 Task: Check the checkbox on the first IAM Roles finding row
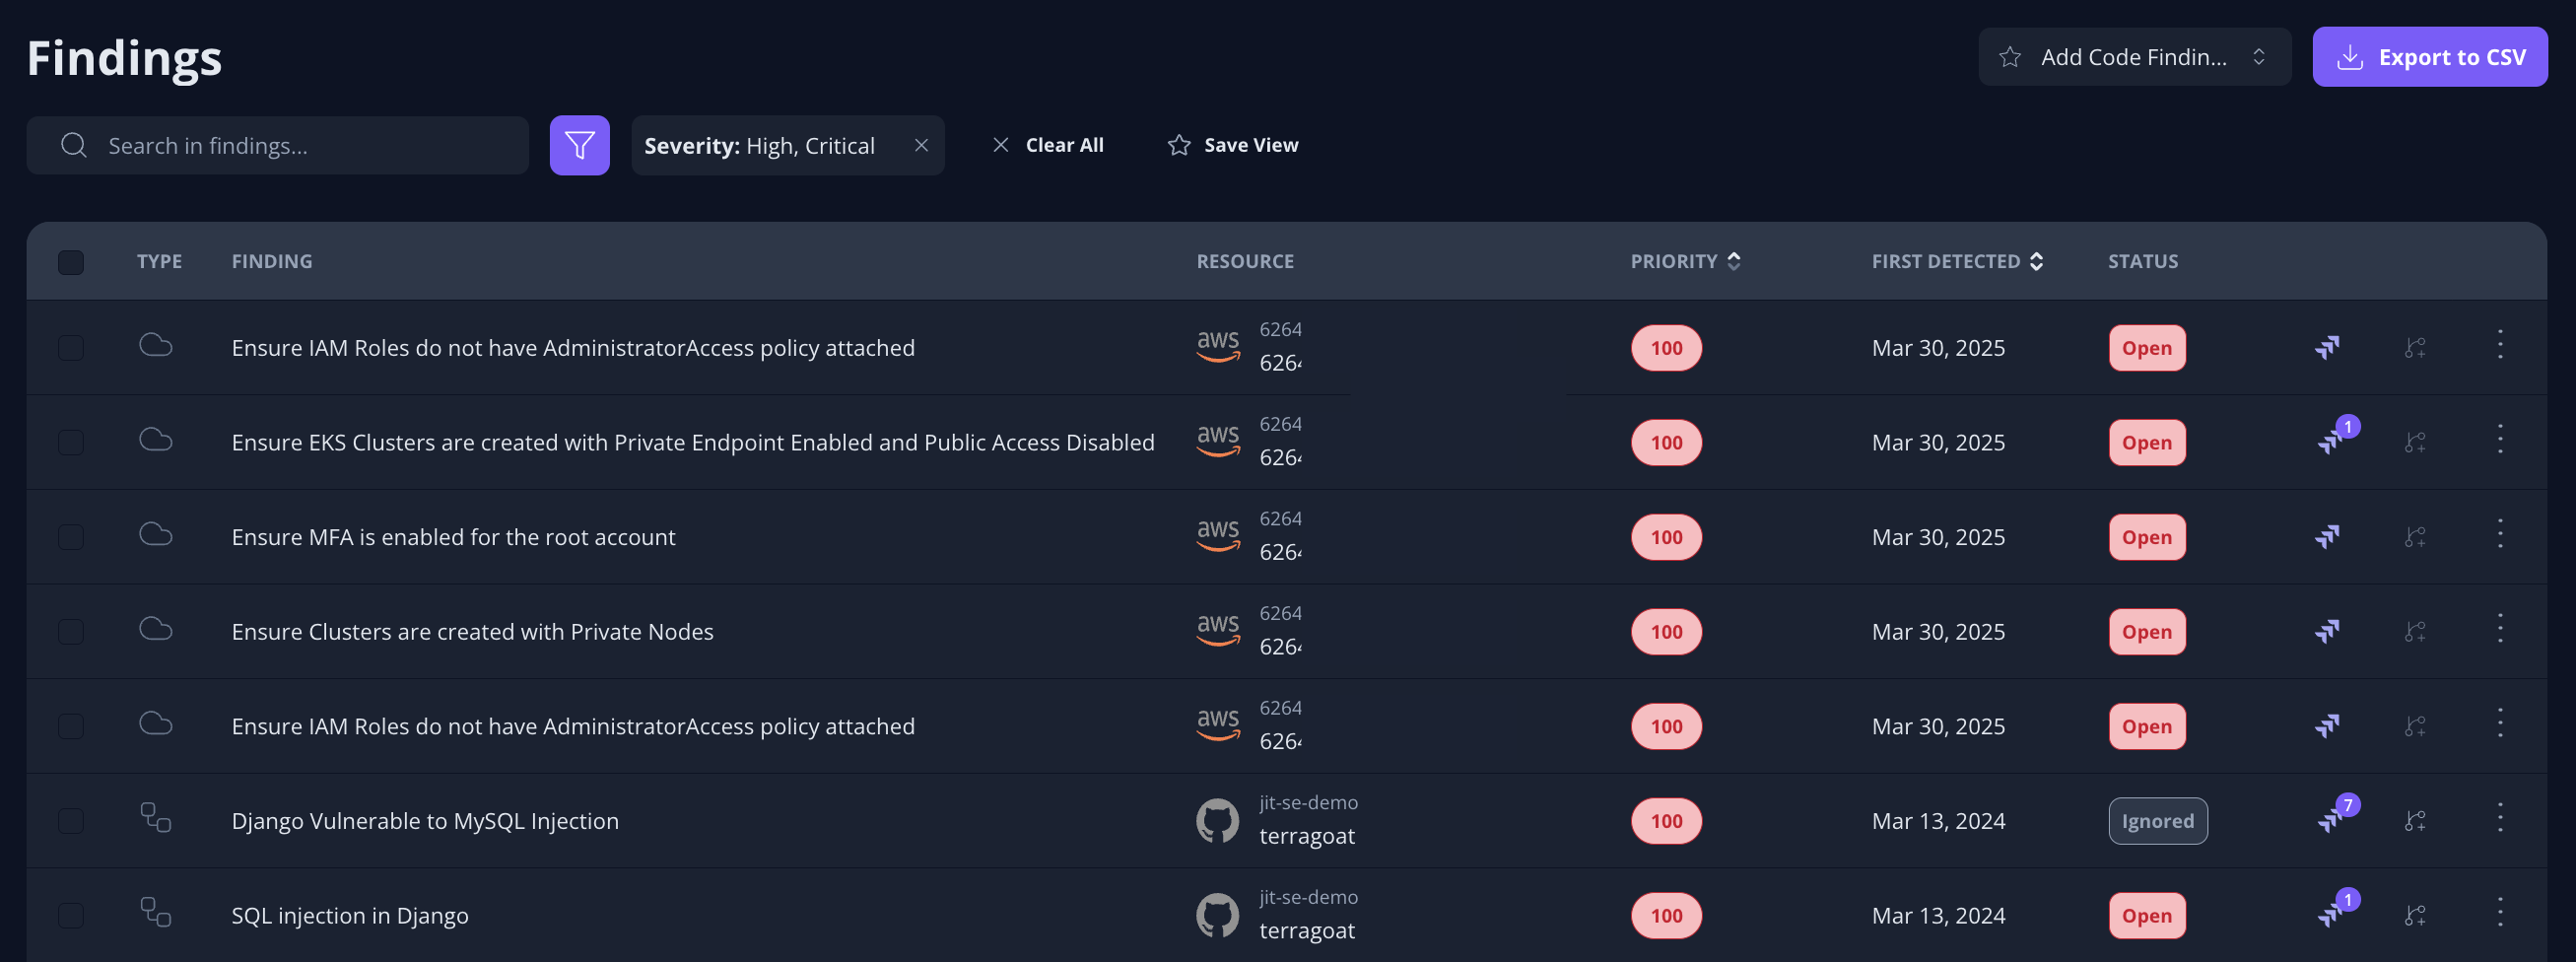(70, 347)
